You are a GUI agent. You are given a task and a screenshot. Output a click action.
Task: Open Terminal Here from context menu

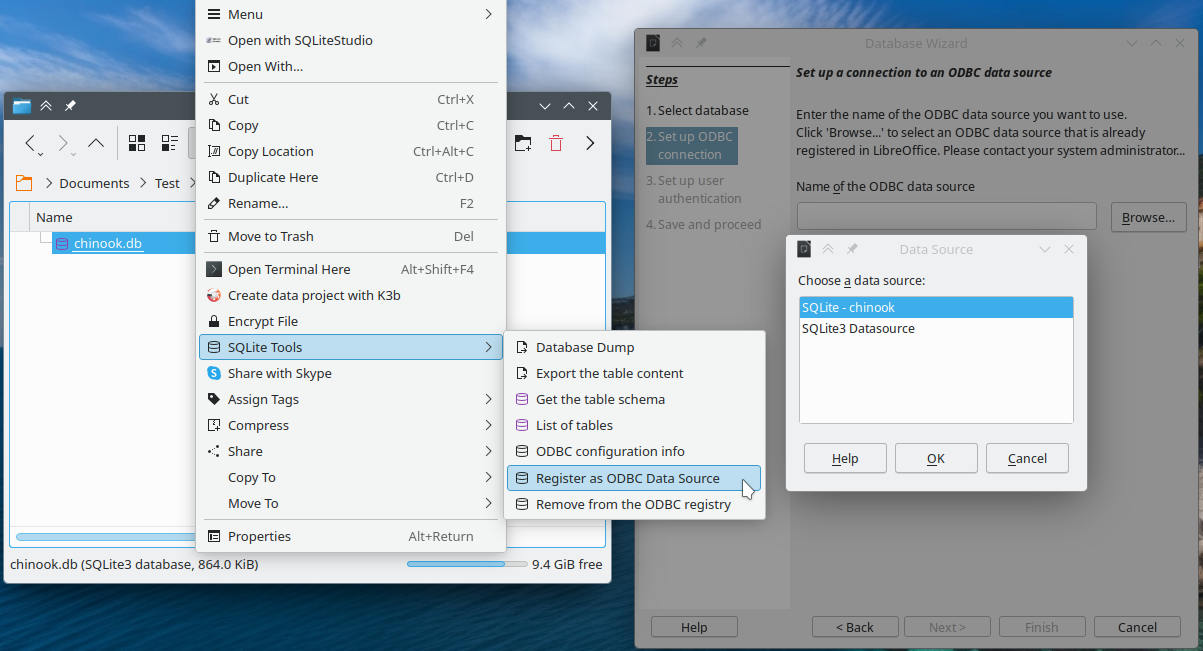click(351, 269)
